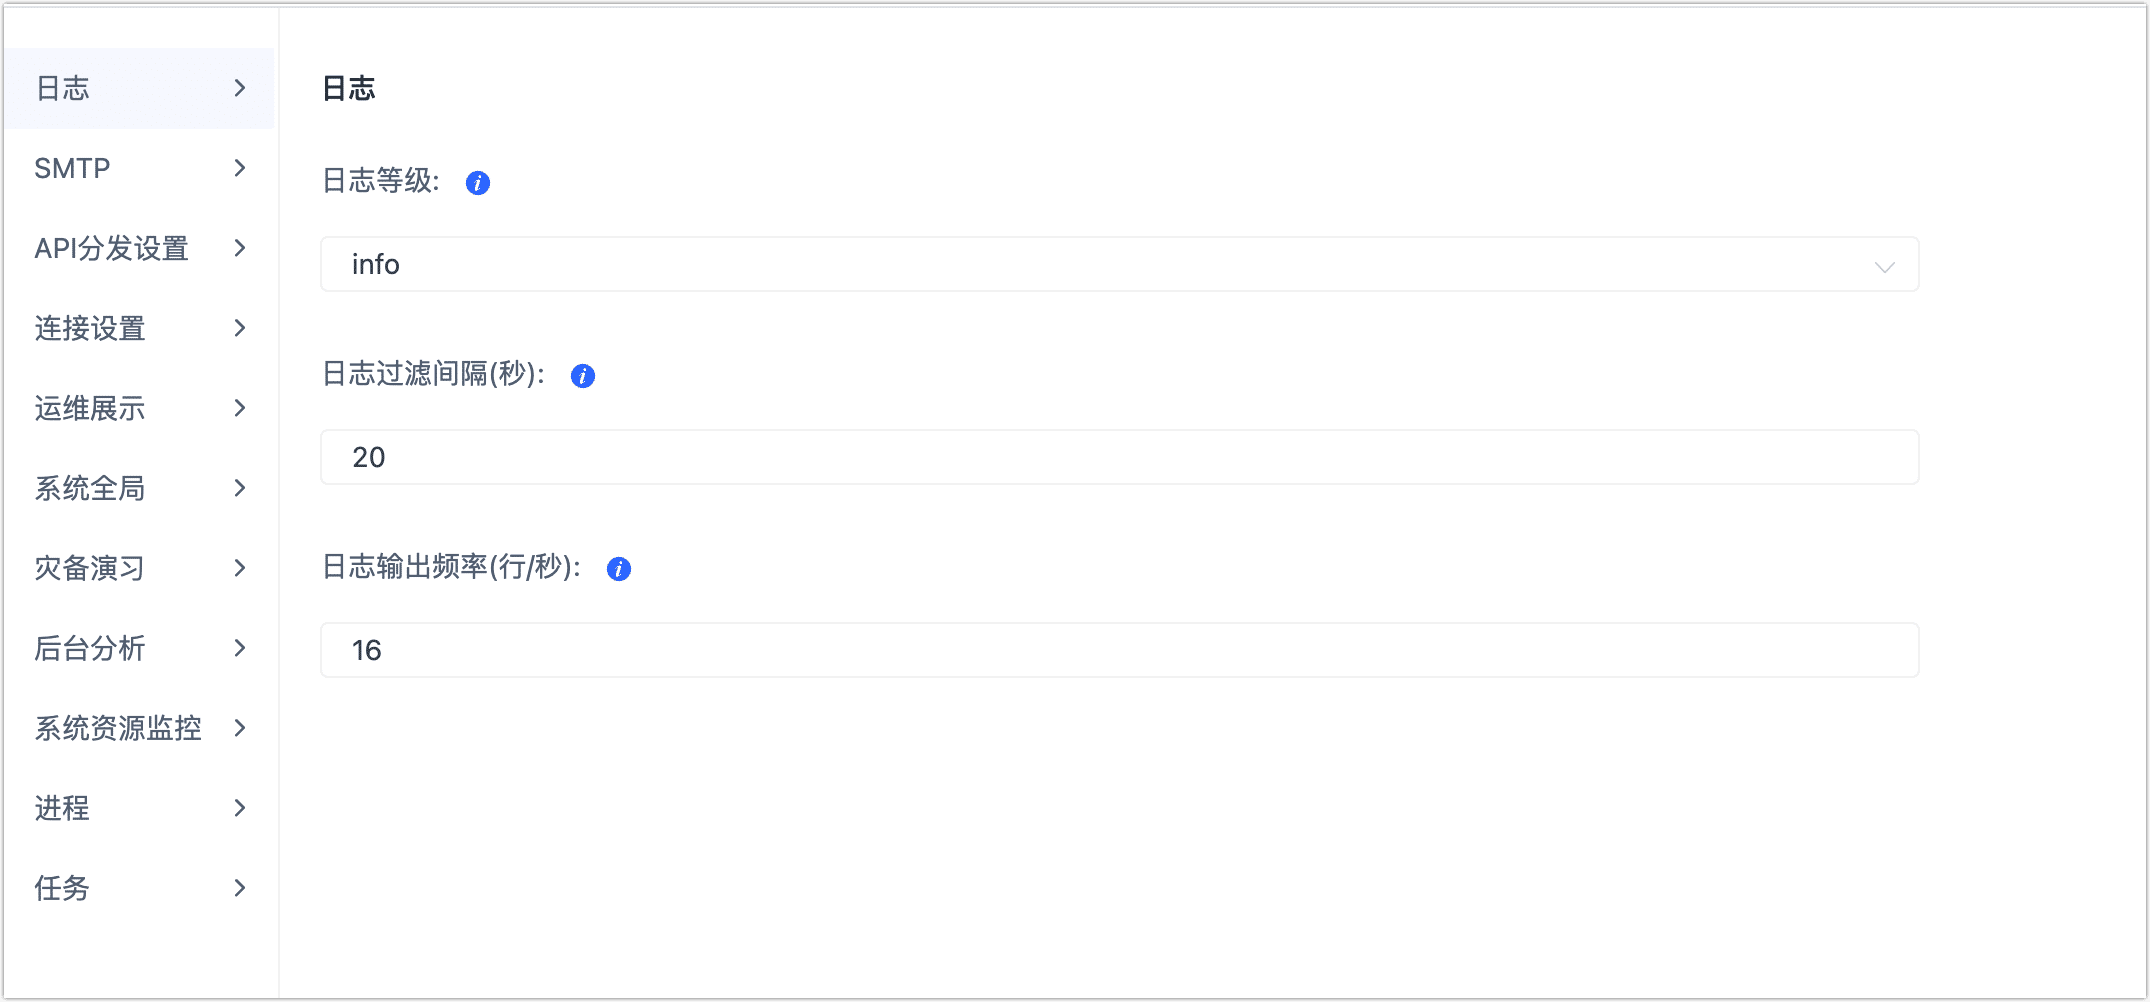Click the chevron beside SMTP
This screenshot has width=2150, height=1002.
[240, 168]
